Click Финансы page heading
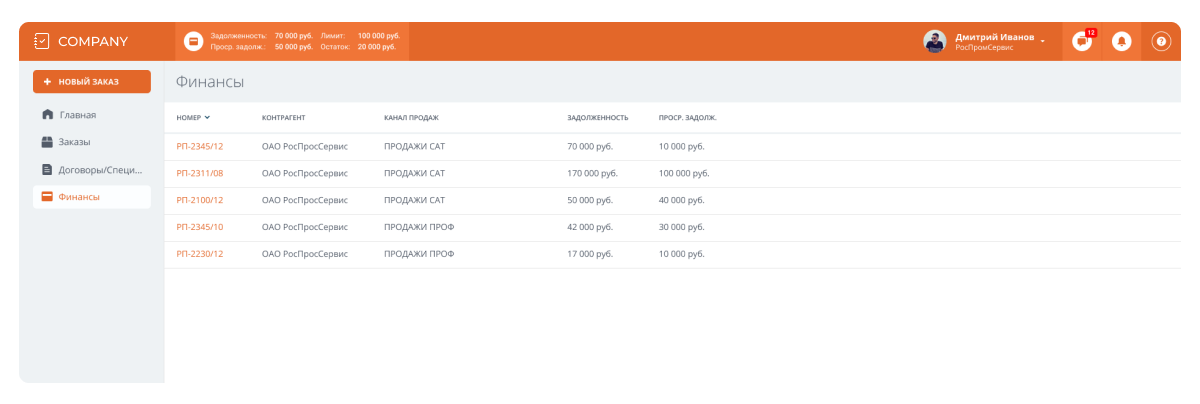Image resolution: width=1200 pixels, height=404 pixels. [210, 82]
